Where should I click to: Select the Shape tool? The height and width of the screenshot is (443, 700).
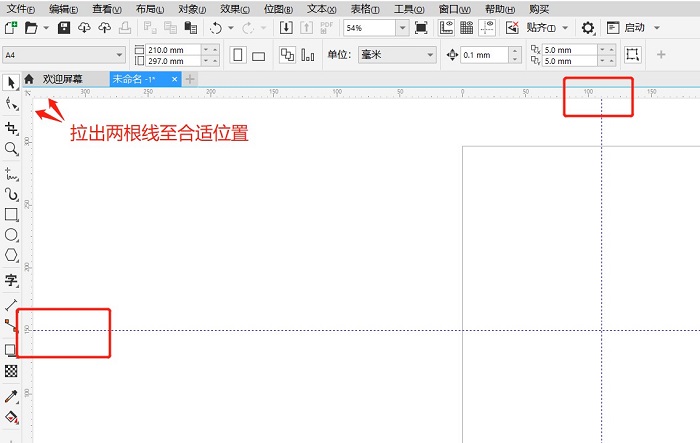click(x=12, y=104)
